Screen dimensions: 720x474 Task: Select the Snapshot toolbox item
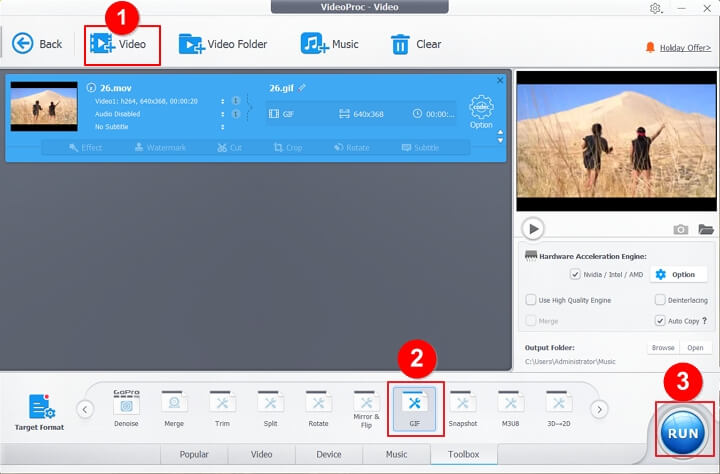(x=462, y=408)
